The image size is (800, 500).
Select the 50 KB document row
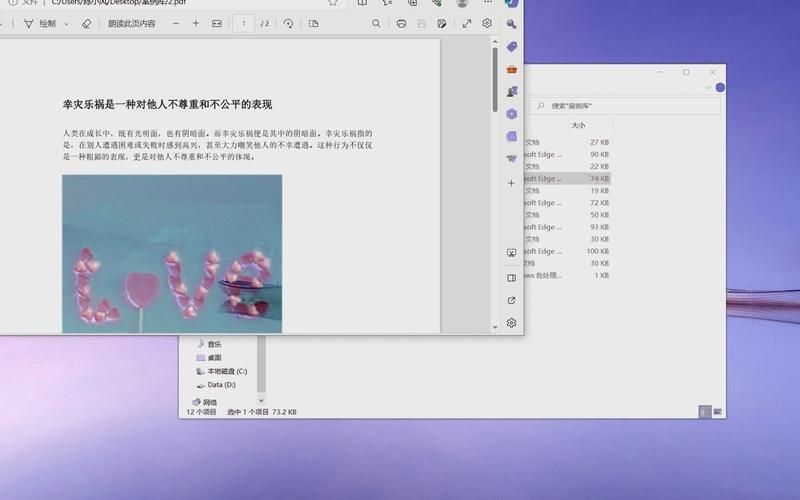pyautogui.click(x=567, y=215)
